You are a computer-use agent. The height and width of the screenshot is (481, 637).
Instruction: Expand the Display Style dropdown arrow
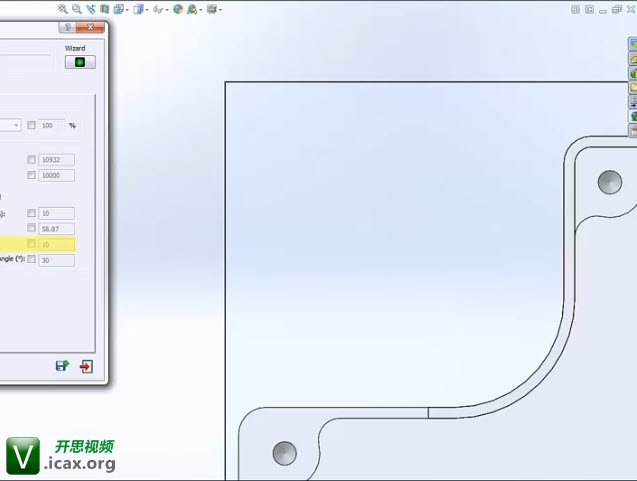pyautogui.click(x=147, y=9)
